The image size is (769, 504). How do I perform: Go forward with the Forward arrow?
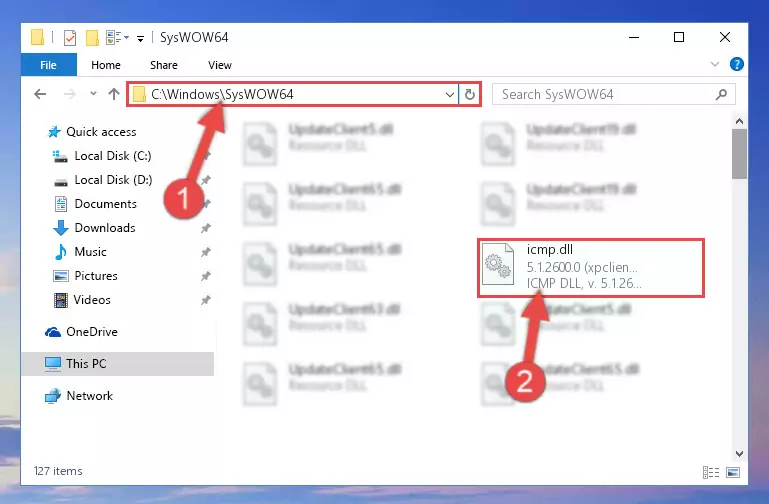(x=70, y=94)
